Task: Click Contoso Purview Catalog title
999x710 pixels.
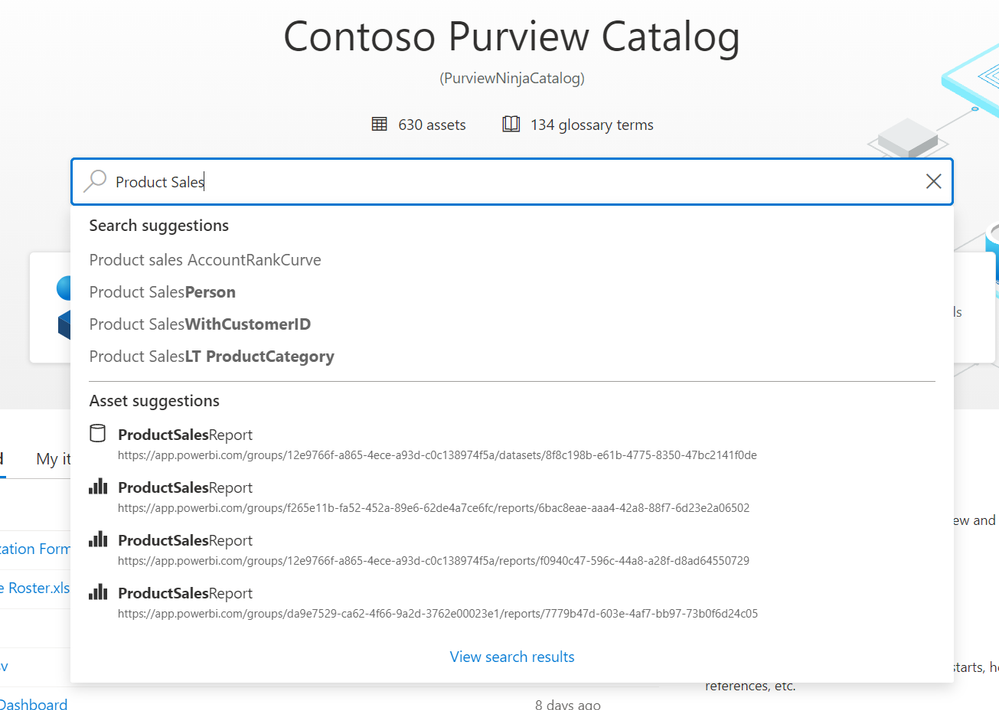Action: (512, 37)
